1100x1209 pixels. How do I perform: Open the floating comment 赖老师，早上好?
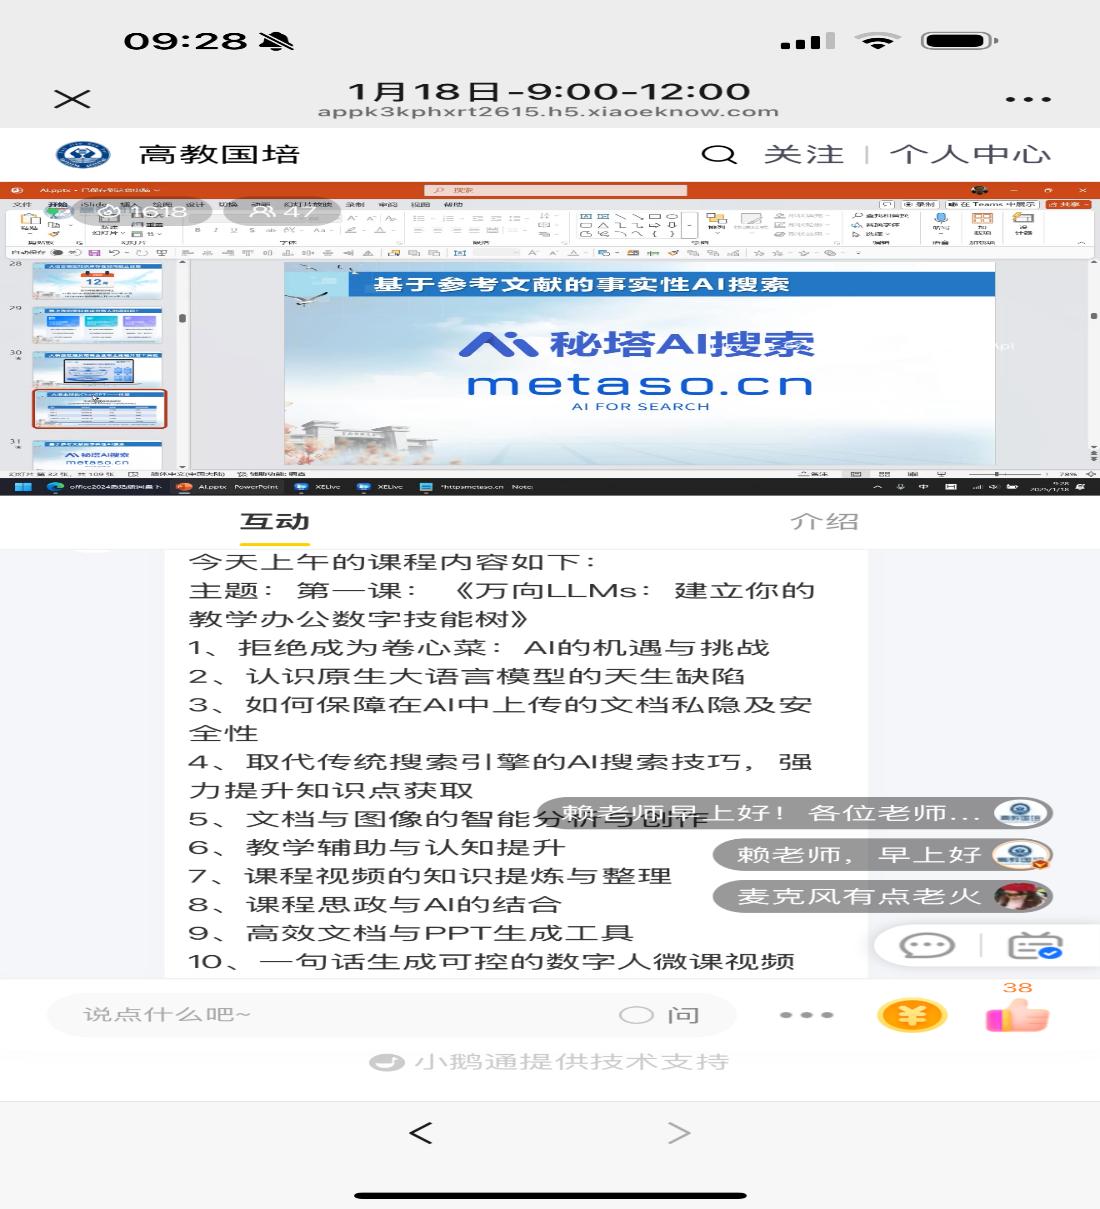pyautogui.click(x=883, y=855)
